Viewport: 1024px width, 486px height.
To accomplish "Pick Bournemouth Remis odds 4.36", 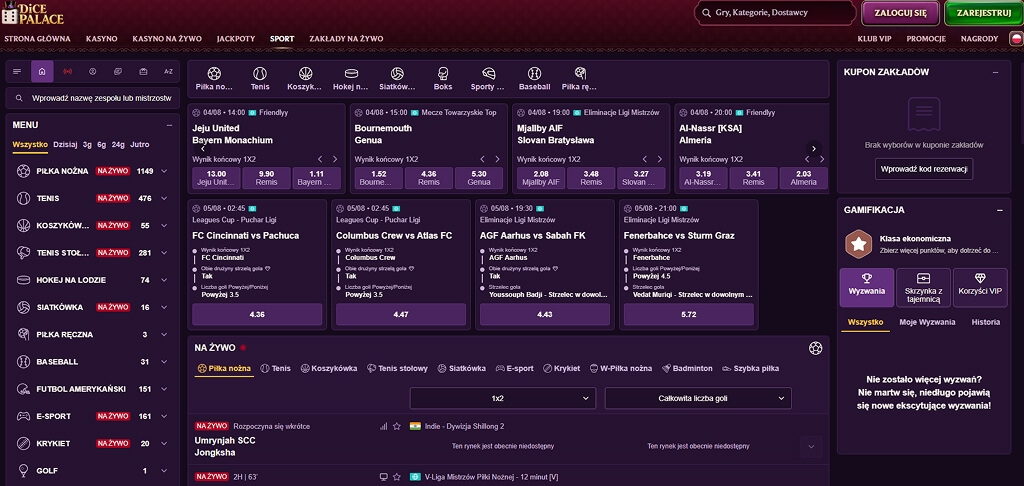I will [428, 178].
